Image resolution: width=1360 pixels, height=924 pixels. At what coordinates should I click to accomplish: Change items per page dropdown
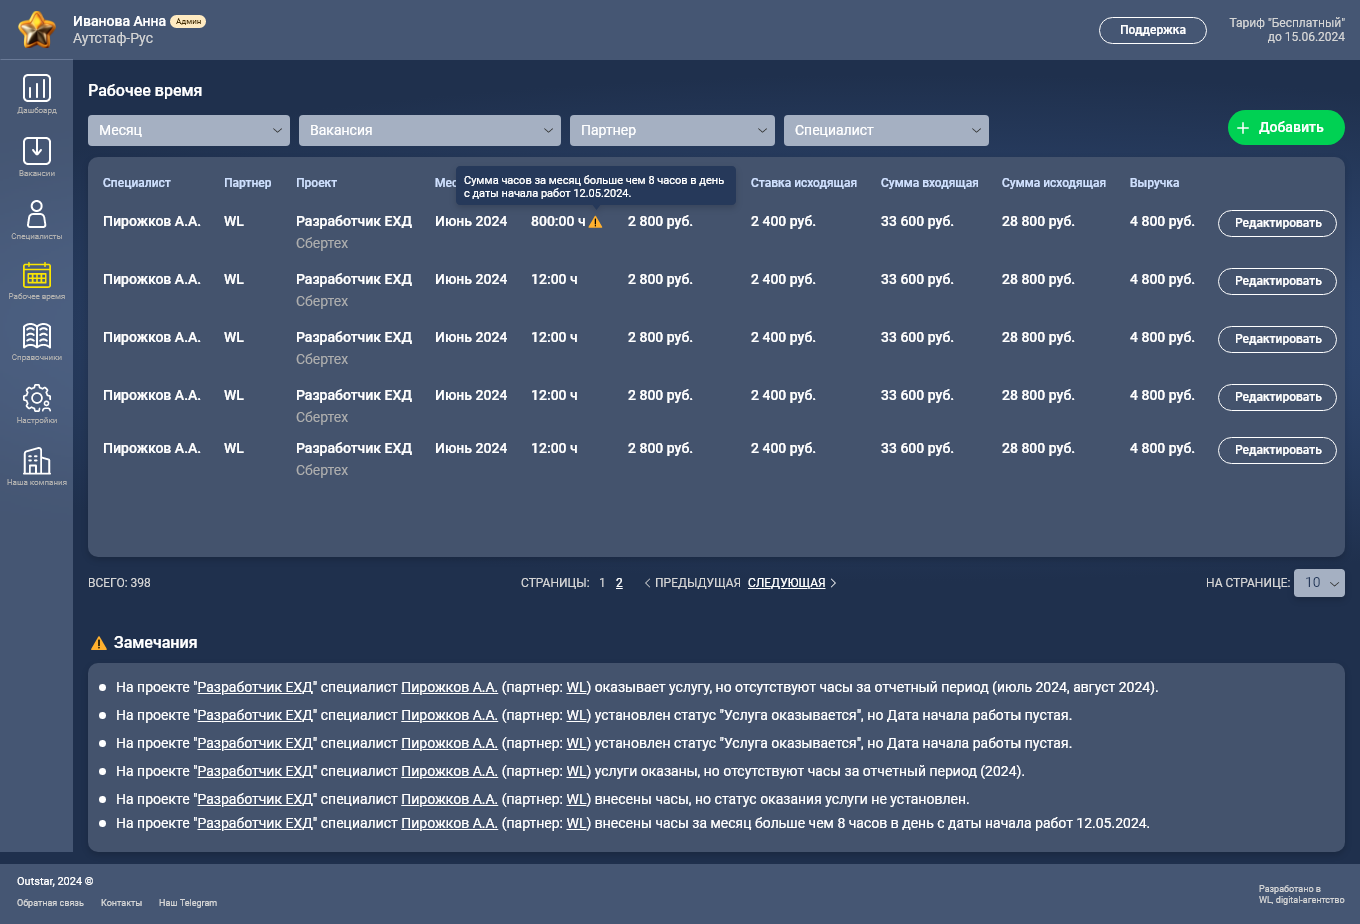[1318, 583]
